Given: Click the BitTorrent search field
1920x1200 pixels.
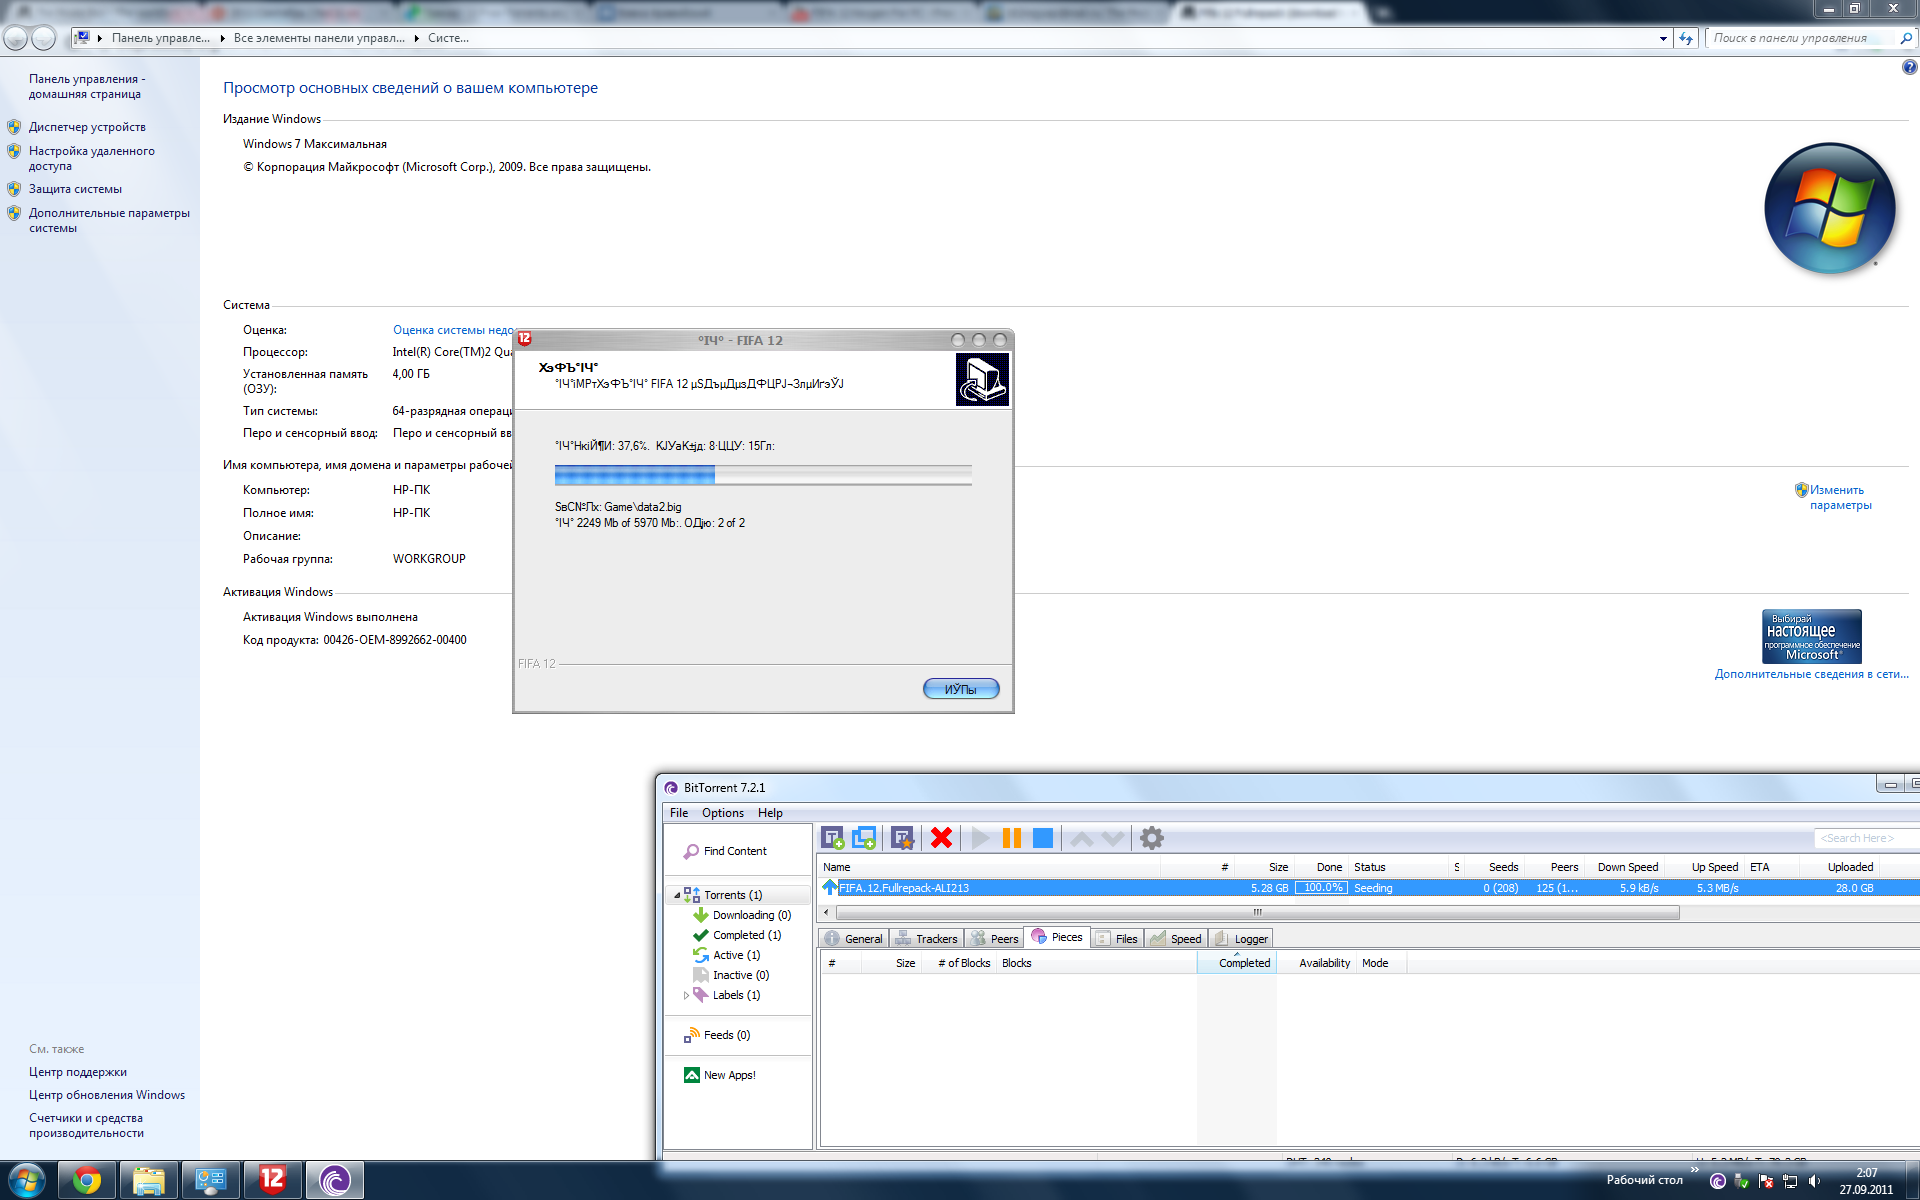Looking at the screenshot, I should click(x=1866, y=838).
